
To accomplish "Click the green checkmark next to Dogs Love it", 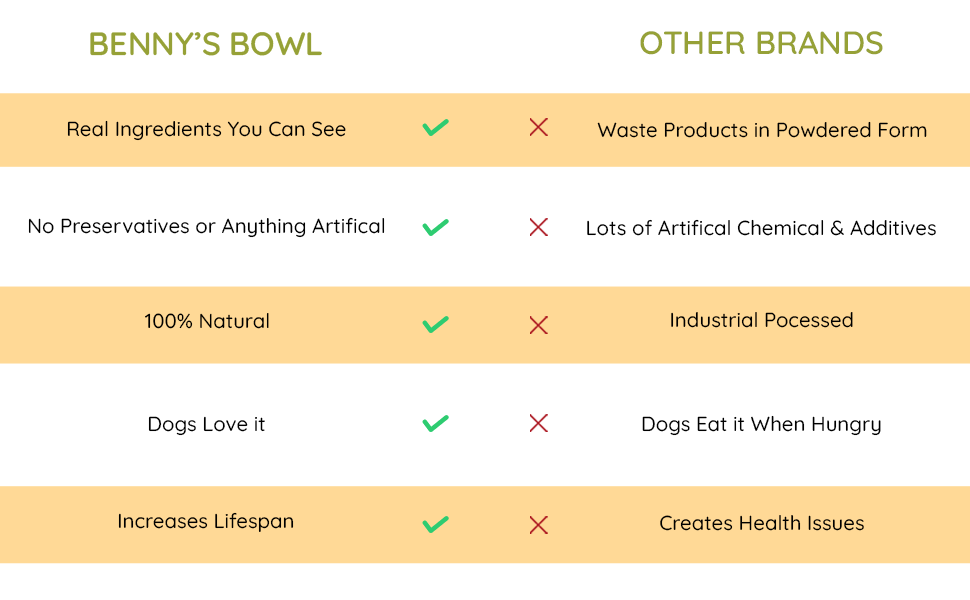I will coord(435,423).
